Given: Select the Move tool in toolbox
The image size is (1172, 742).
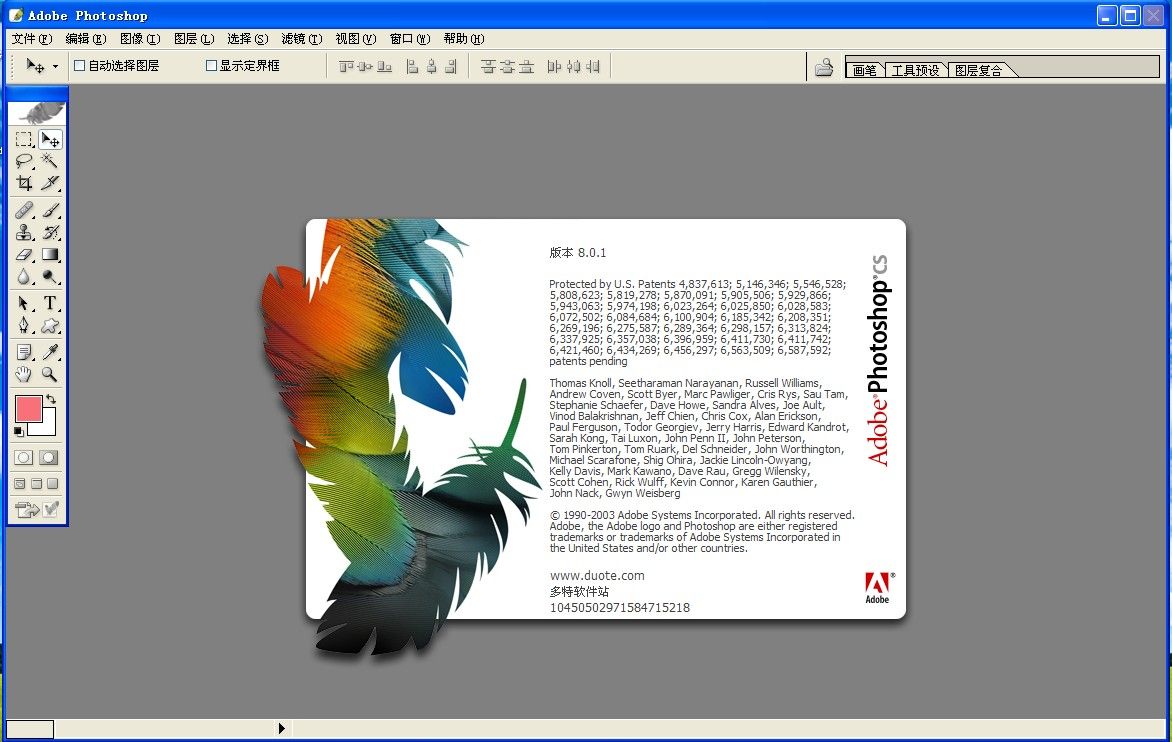Looking at the screenshot, I should (50, 140).
